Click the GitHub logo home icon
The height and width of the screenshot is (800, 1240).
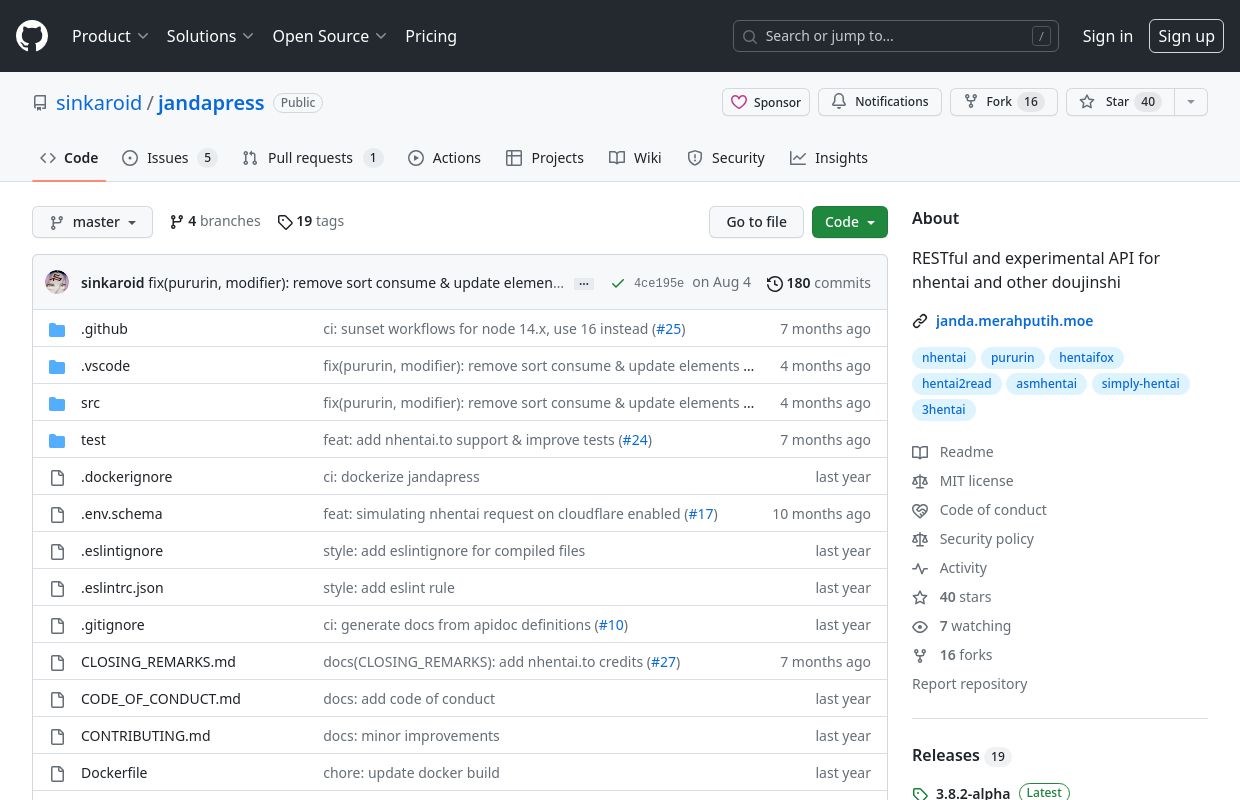32,36
